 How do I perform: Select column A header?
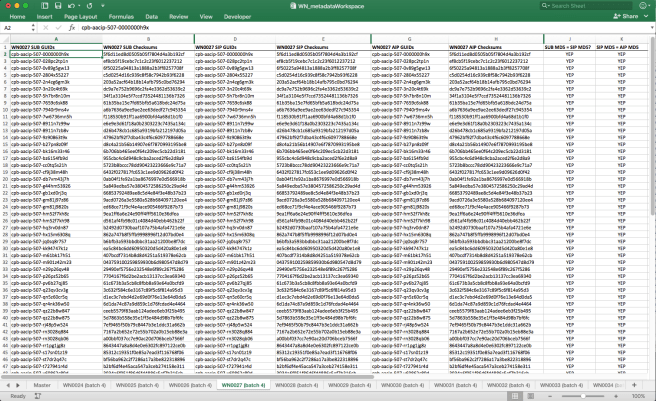tap(56, 39)
